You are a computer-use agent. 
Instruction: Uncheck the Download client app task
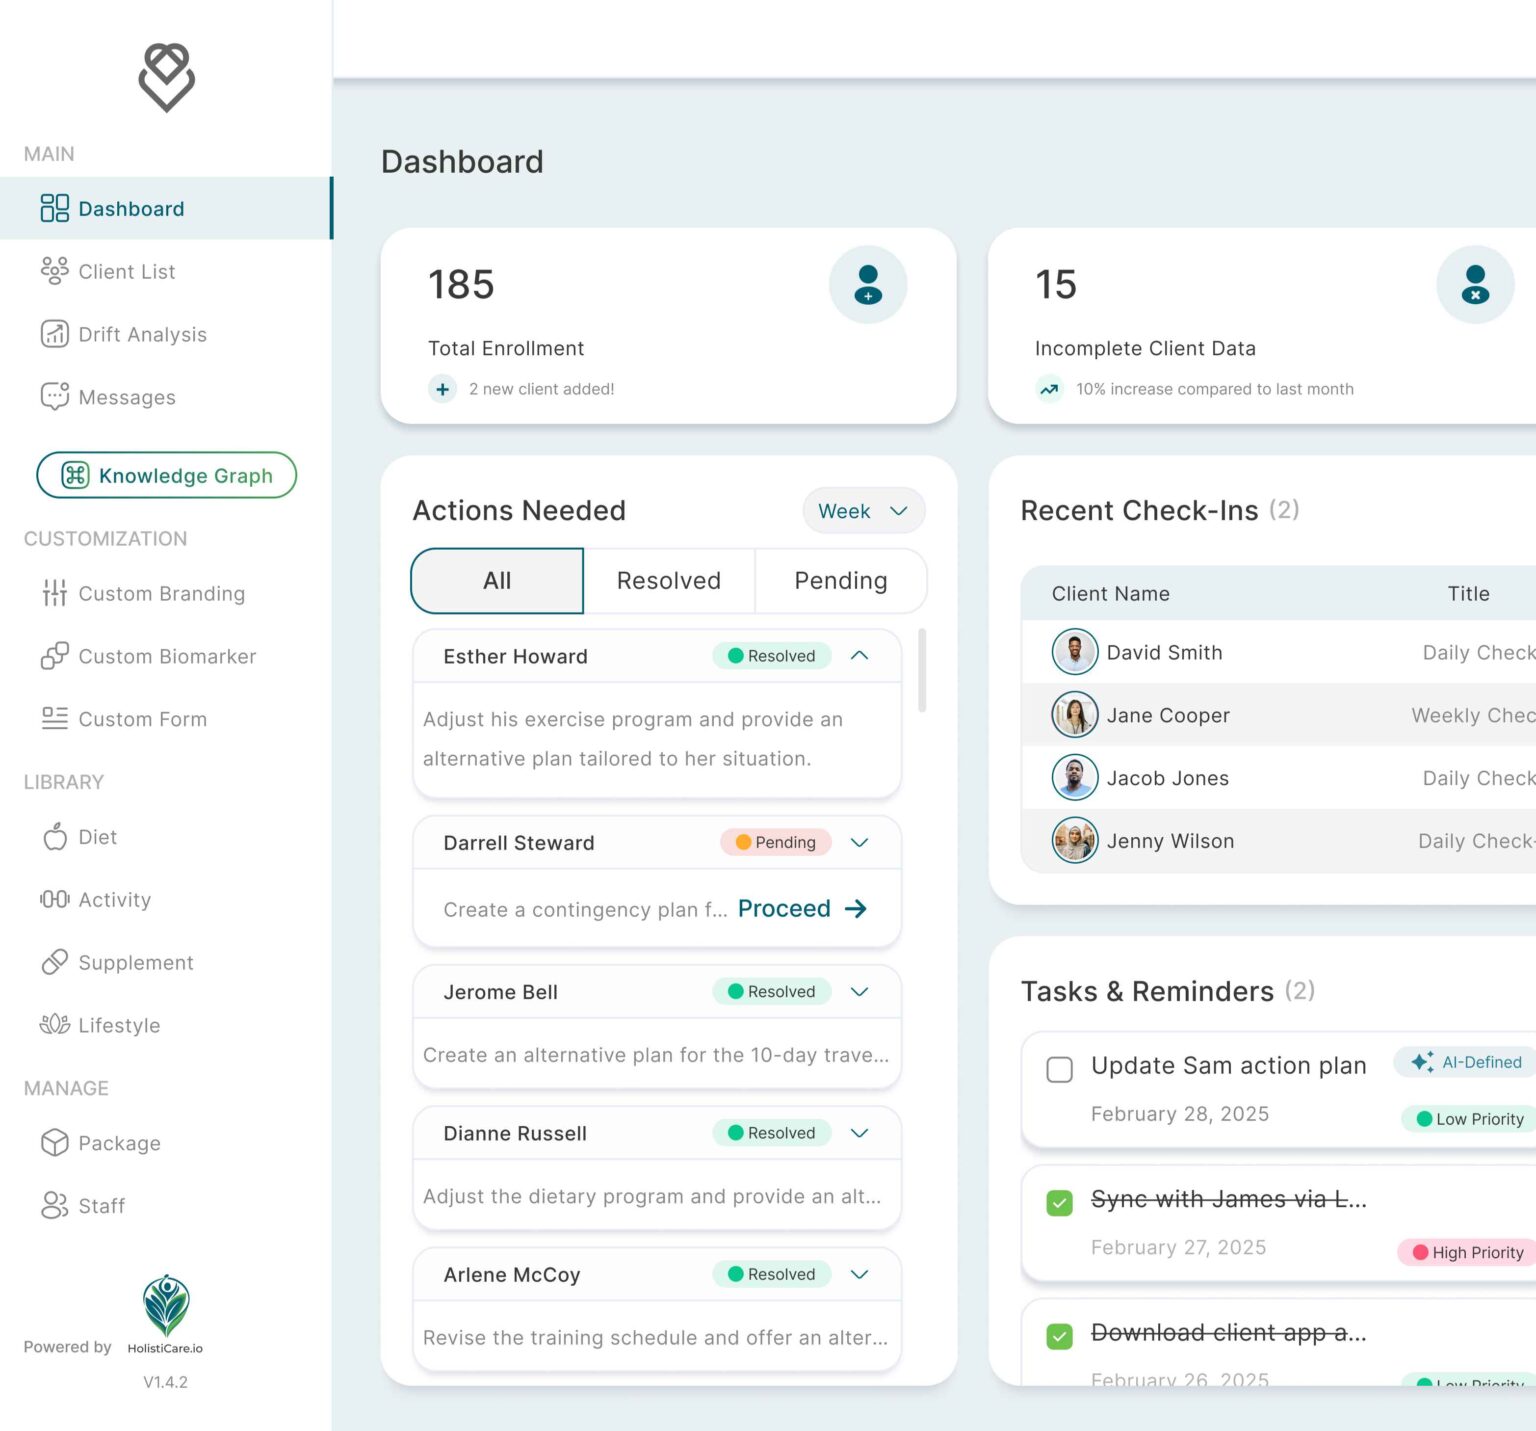pos(1059,1336)
